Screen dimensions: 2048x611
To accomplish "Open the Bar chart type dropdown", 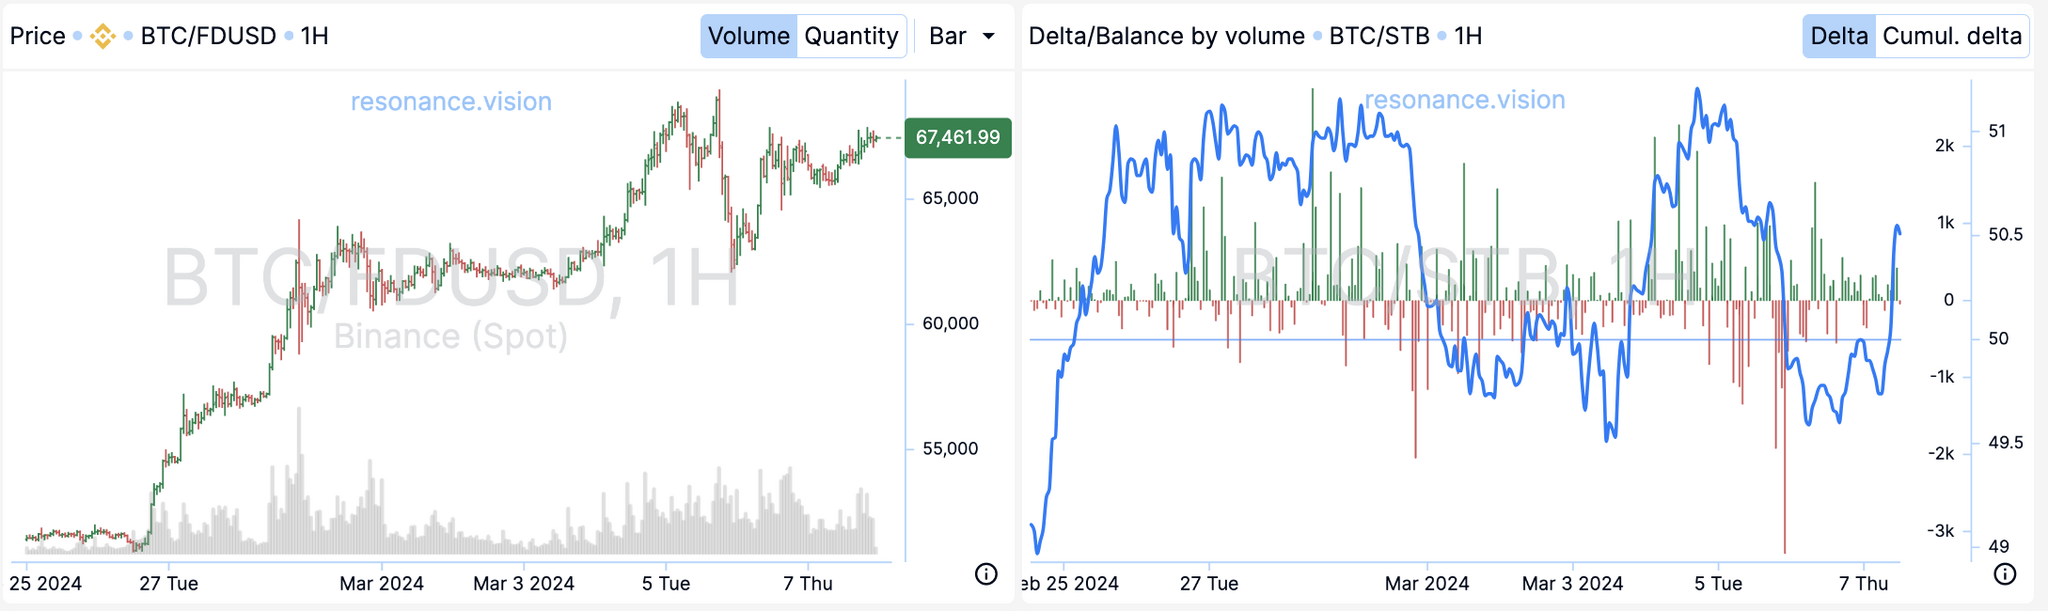I will click(x=961, y=36).
